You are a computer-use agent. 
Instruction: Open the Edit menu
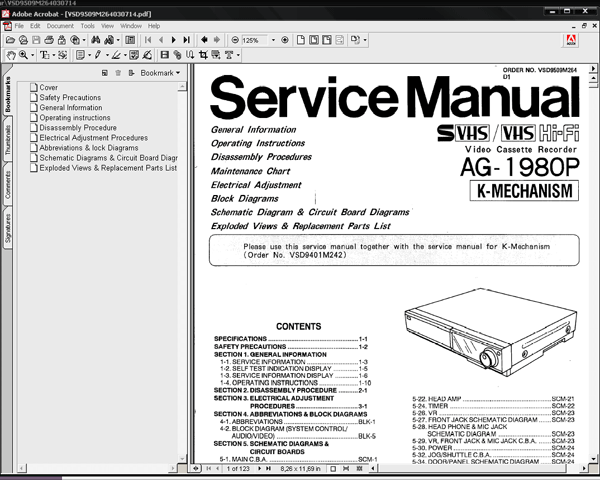(x=35, y=26)
